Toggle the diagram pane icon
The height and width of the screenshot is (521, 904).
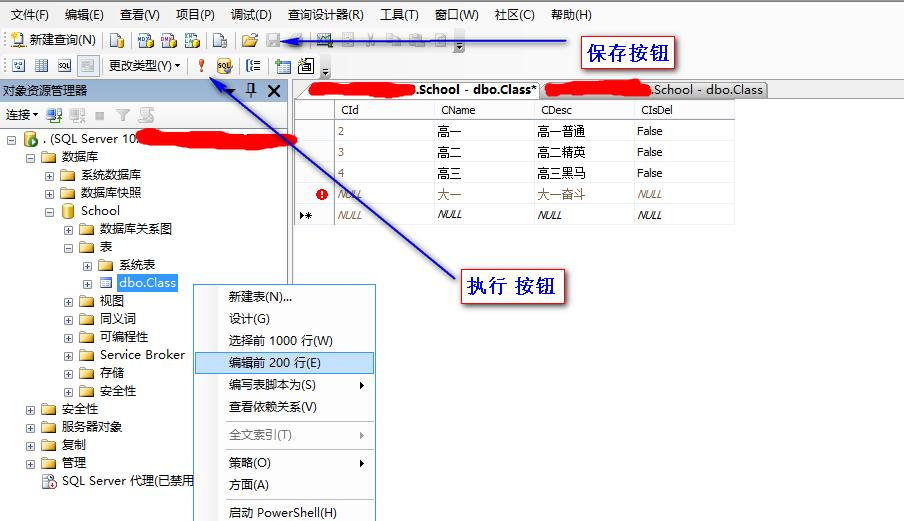click(x=18, y=66)
